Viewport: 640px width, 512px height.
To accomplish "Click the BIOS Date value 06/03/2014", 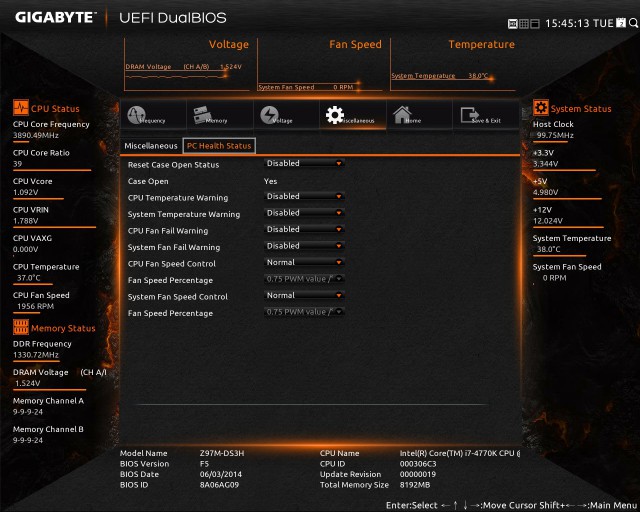I will pos(220,474).
